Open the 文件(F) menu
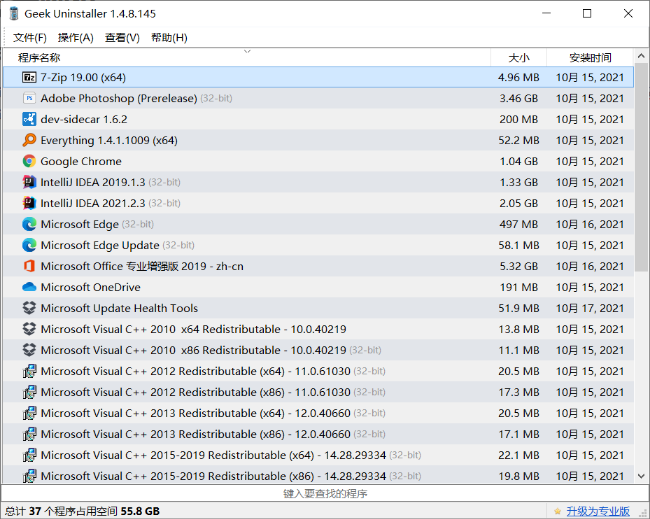This screenshot has height=519, width=650. tap(29, 38)
